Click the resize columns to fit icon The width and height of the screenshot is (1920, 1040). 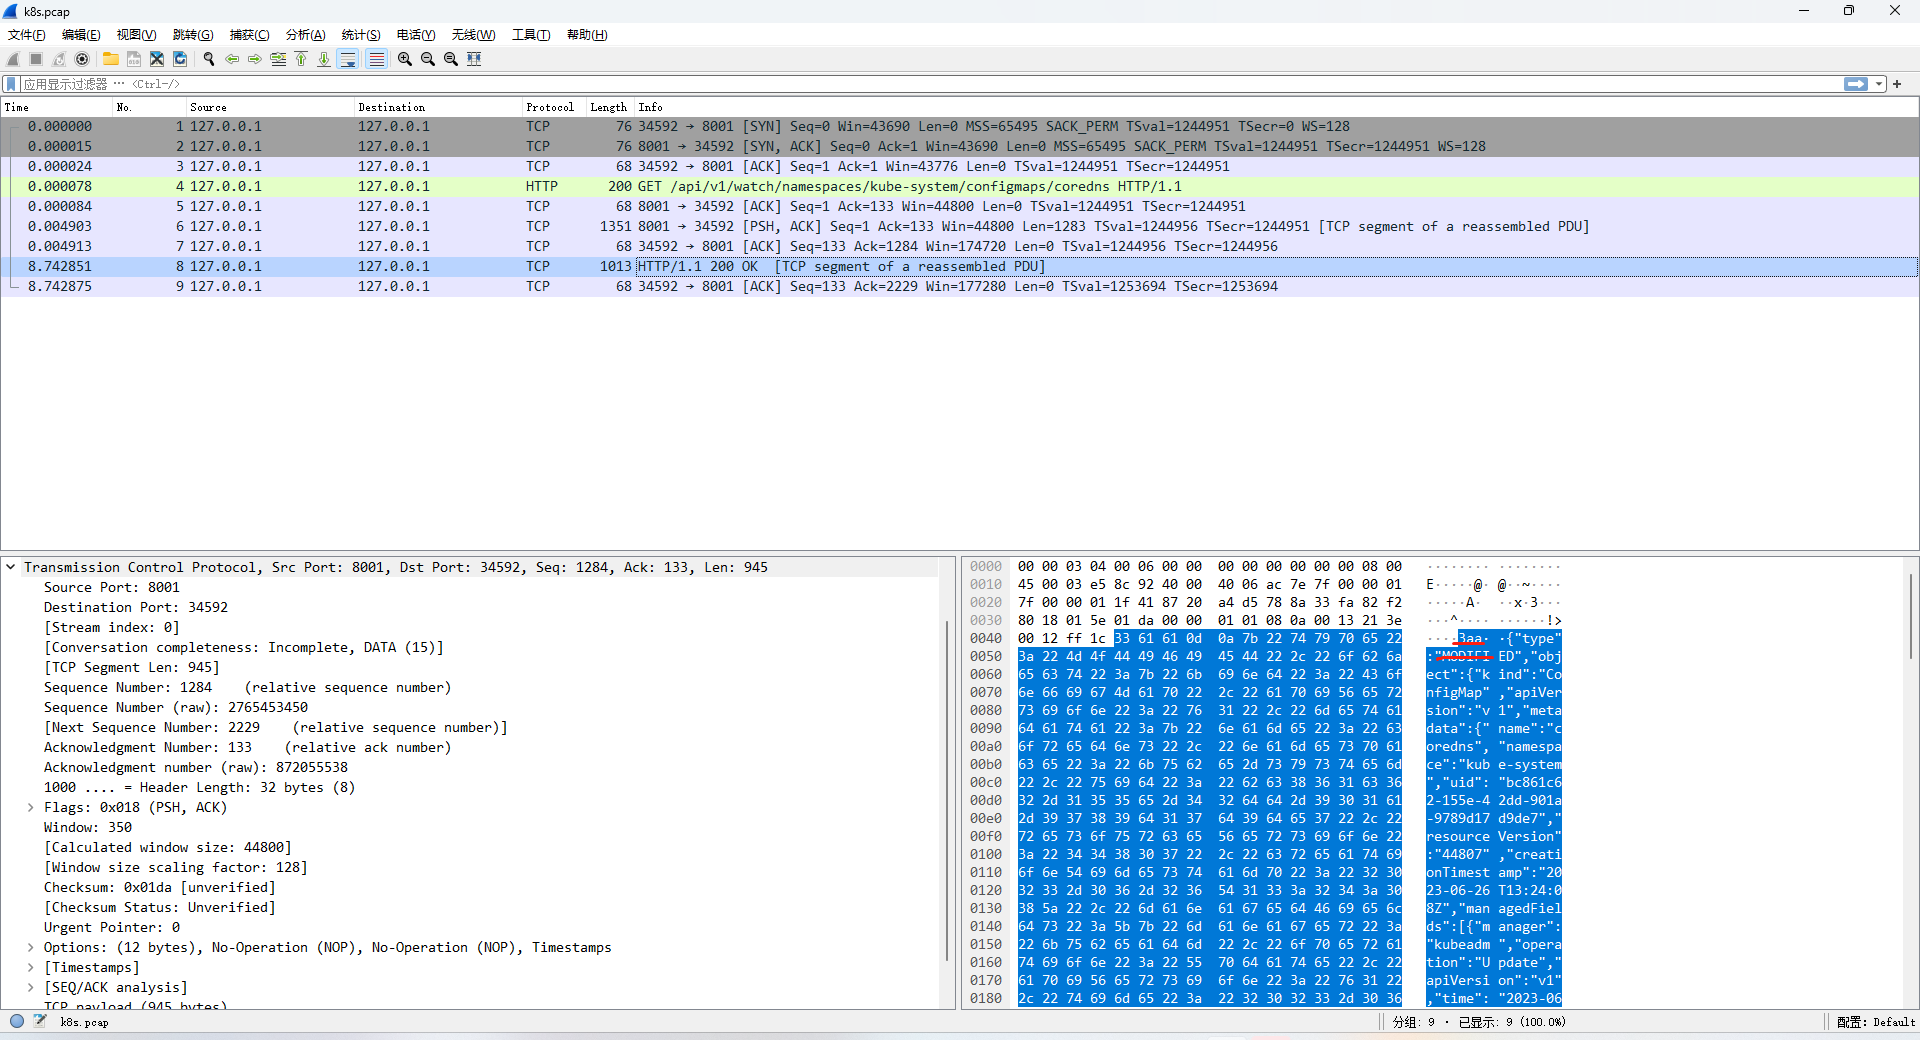474,59
